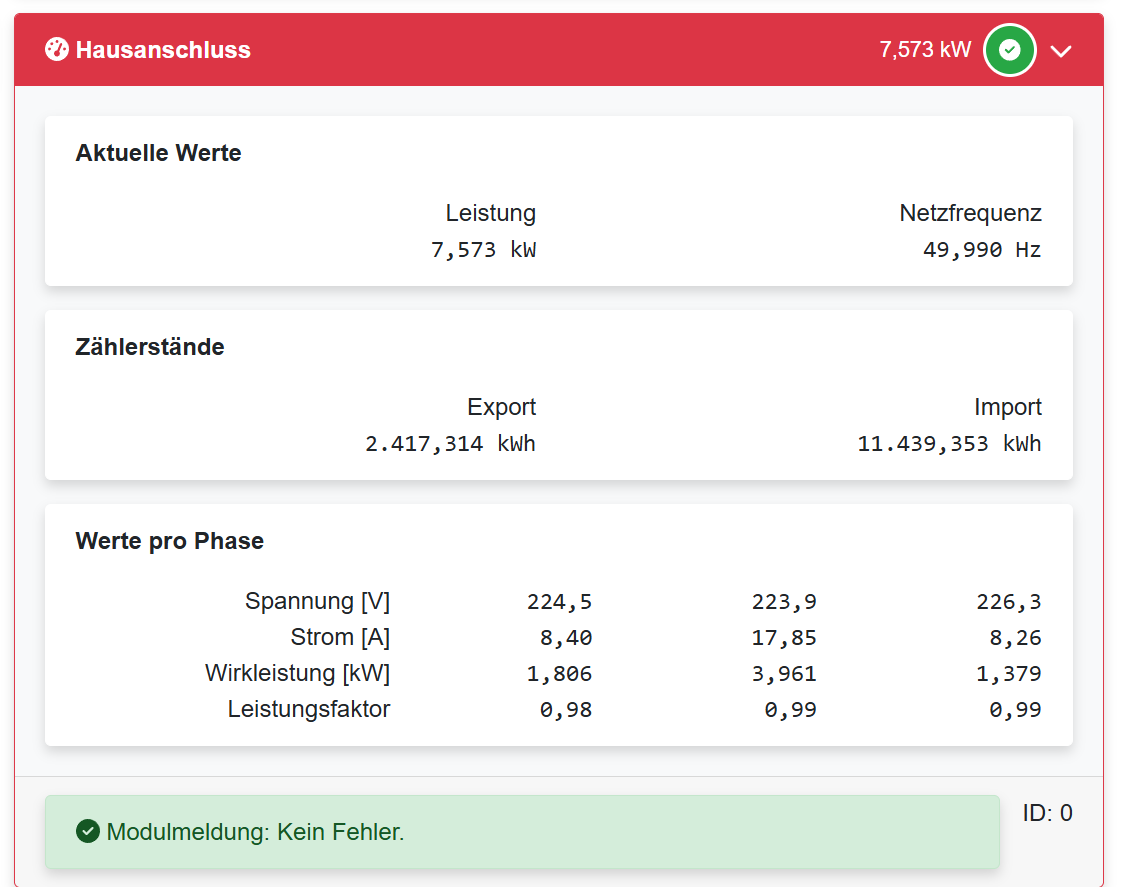The width and height of the screenshot is (1129, 887).
Task: Click the 7,573 kW value in header
Action: (x=925, y=50)
